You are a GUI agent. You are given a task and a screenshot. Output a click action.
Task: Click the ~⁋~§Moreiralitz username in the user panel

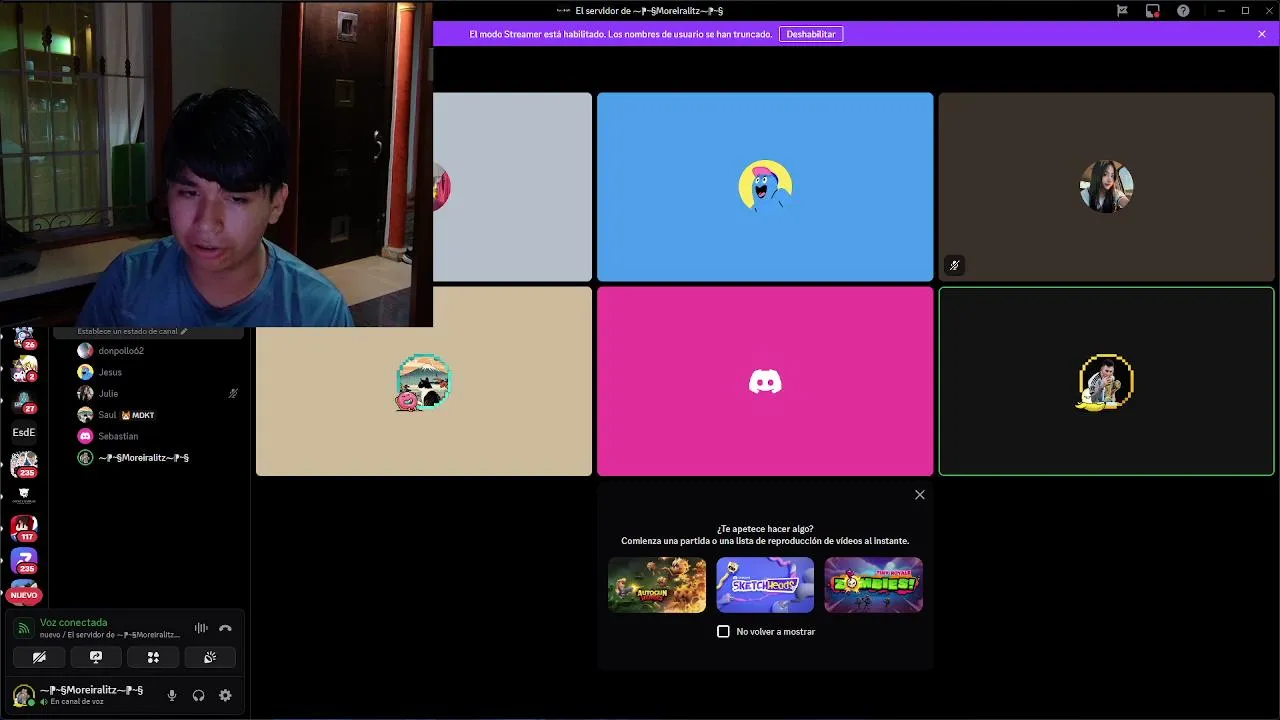pyautogui.click(x=91, y=690)
